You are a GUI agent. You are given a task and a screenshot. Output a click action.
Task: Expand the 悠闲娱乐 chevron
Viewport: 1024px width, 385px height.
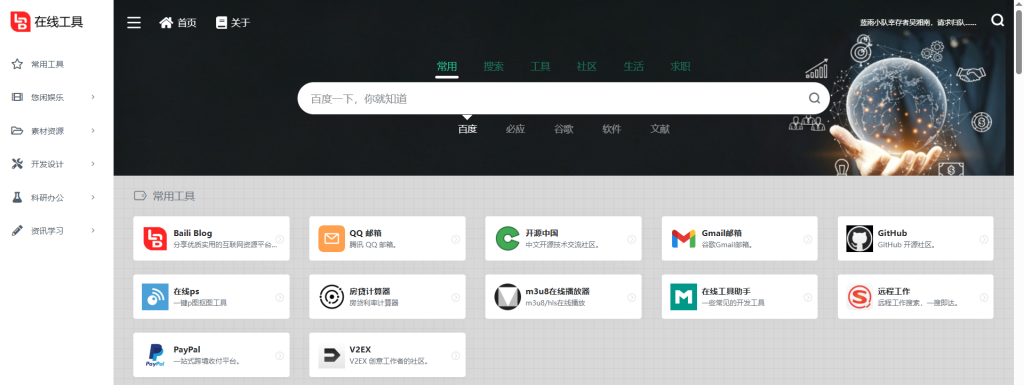tap(93, 97)
